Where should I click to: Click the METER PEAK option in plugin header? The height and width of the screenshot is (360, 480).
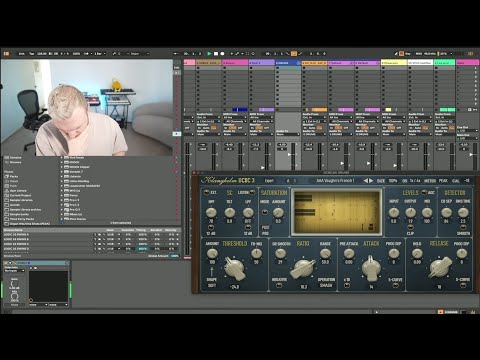point(436,180)
